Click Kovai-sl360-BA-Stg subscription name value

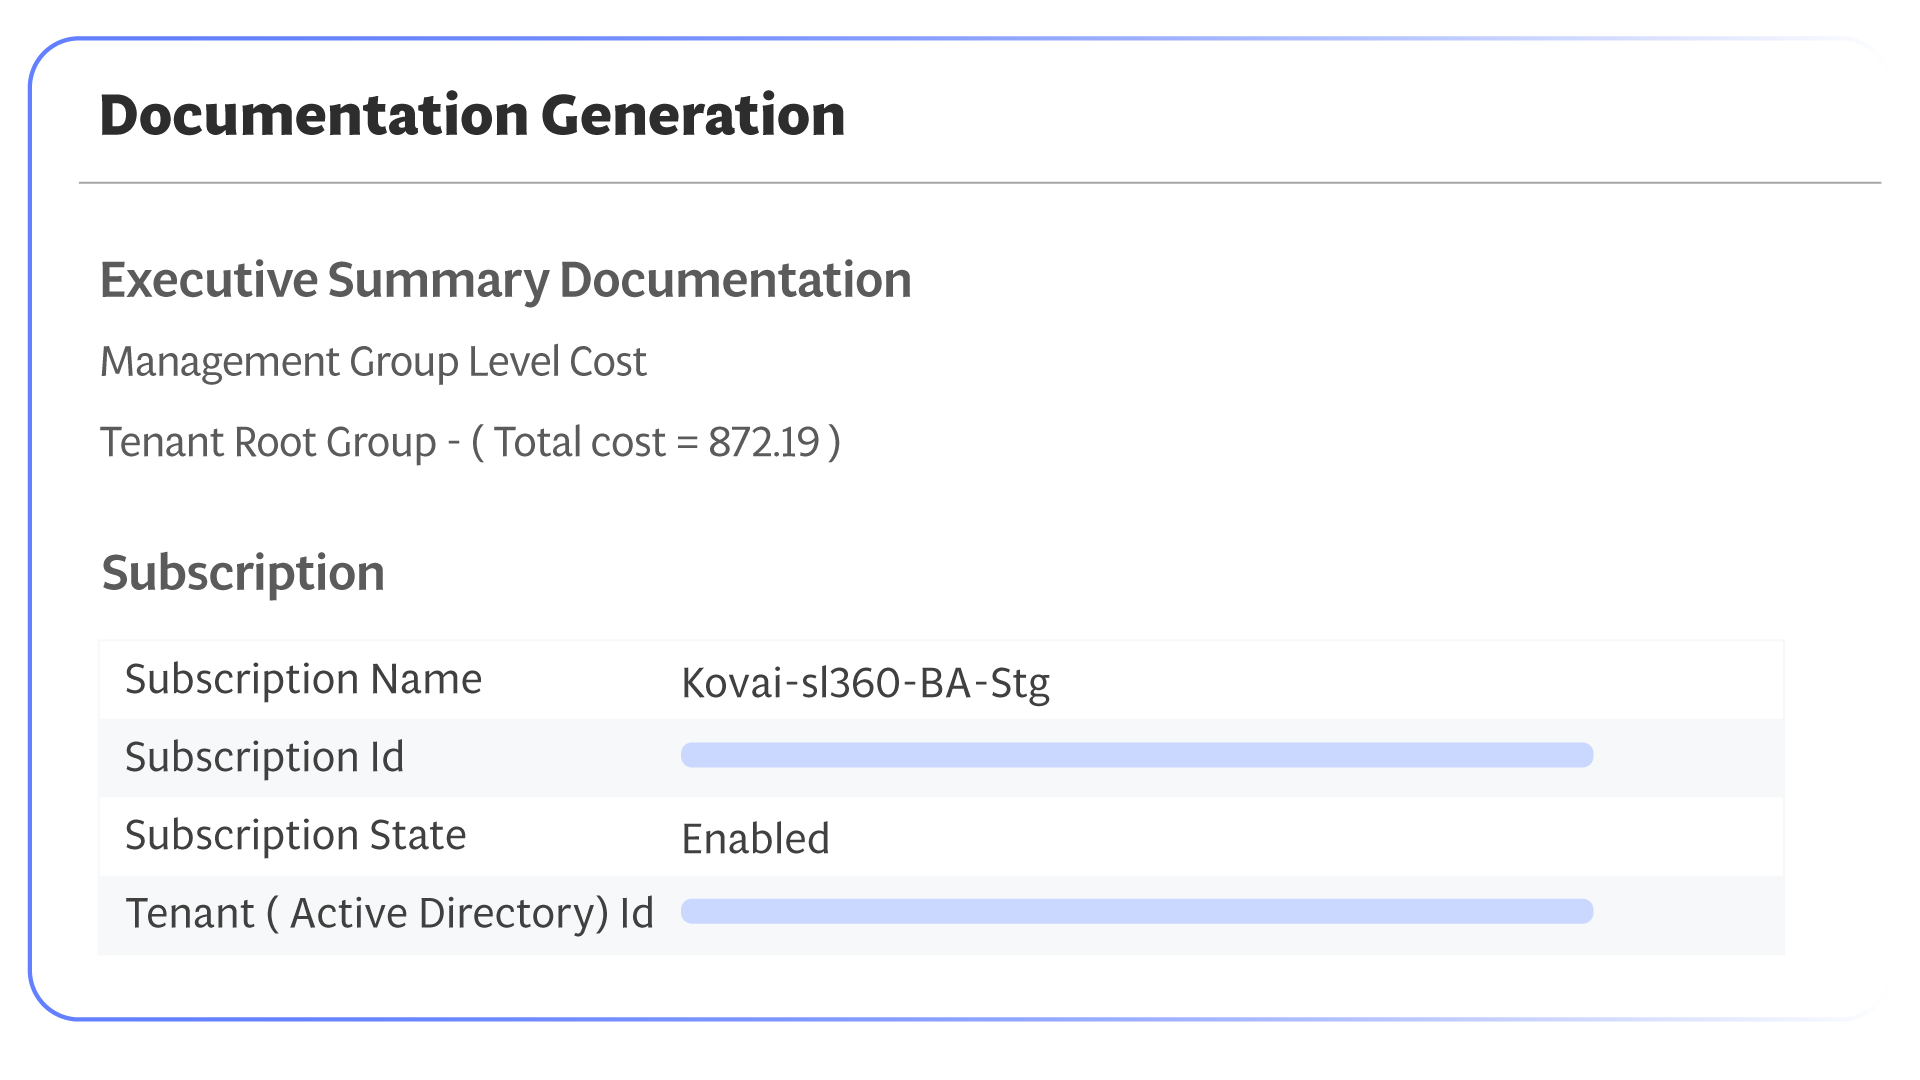(865, 683)
